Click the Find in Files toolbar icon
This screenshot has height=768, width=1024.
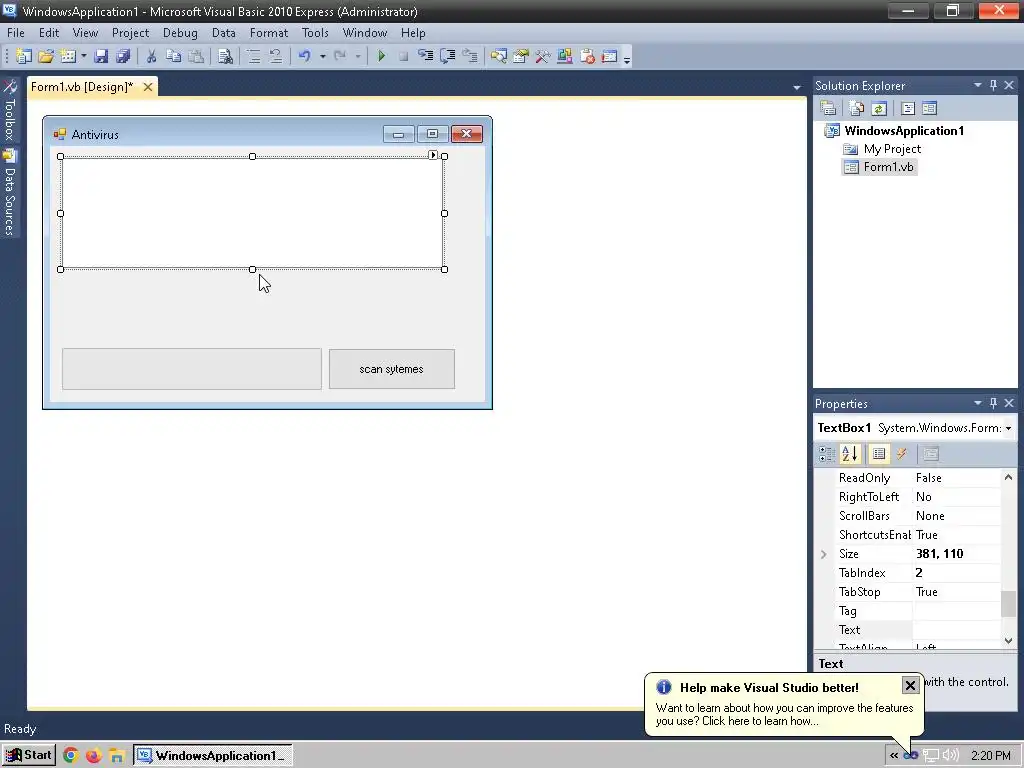[225, 56]
